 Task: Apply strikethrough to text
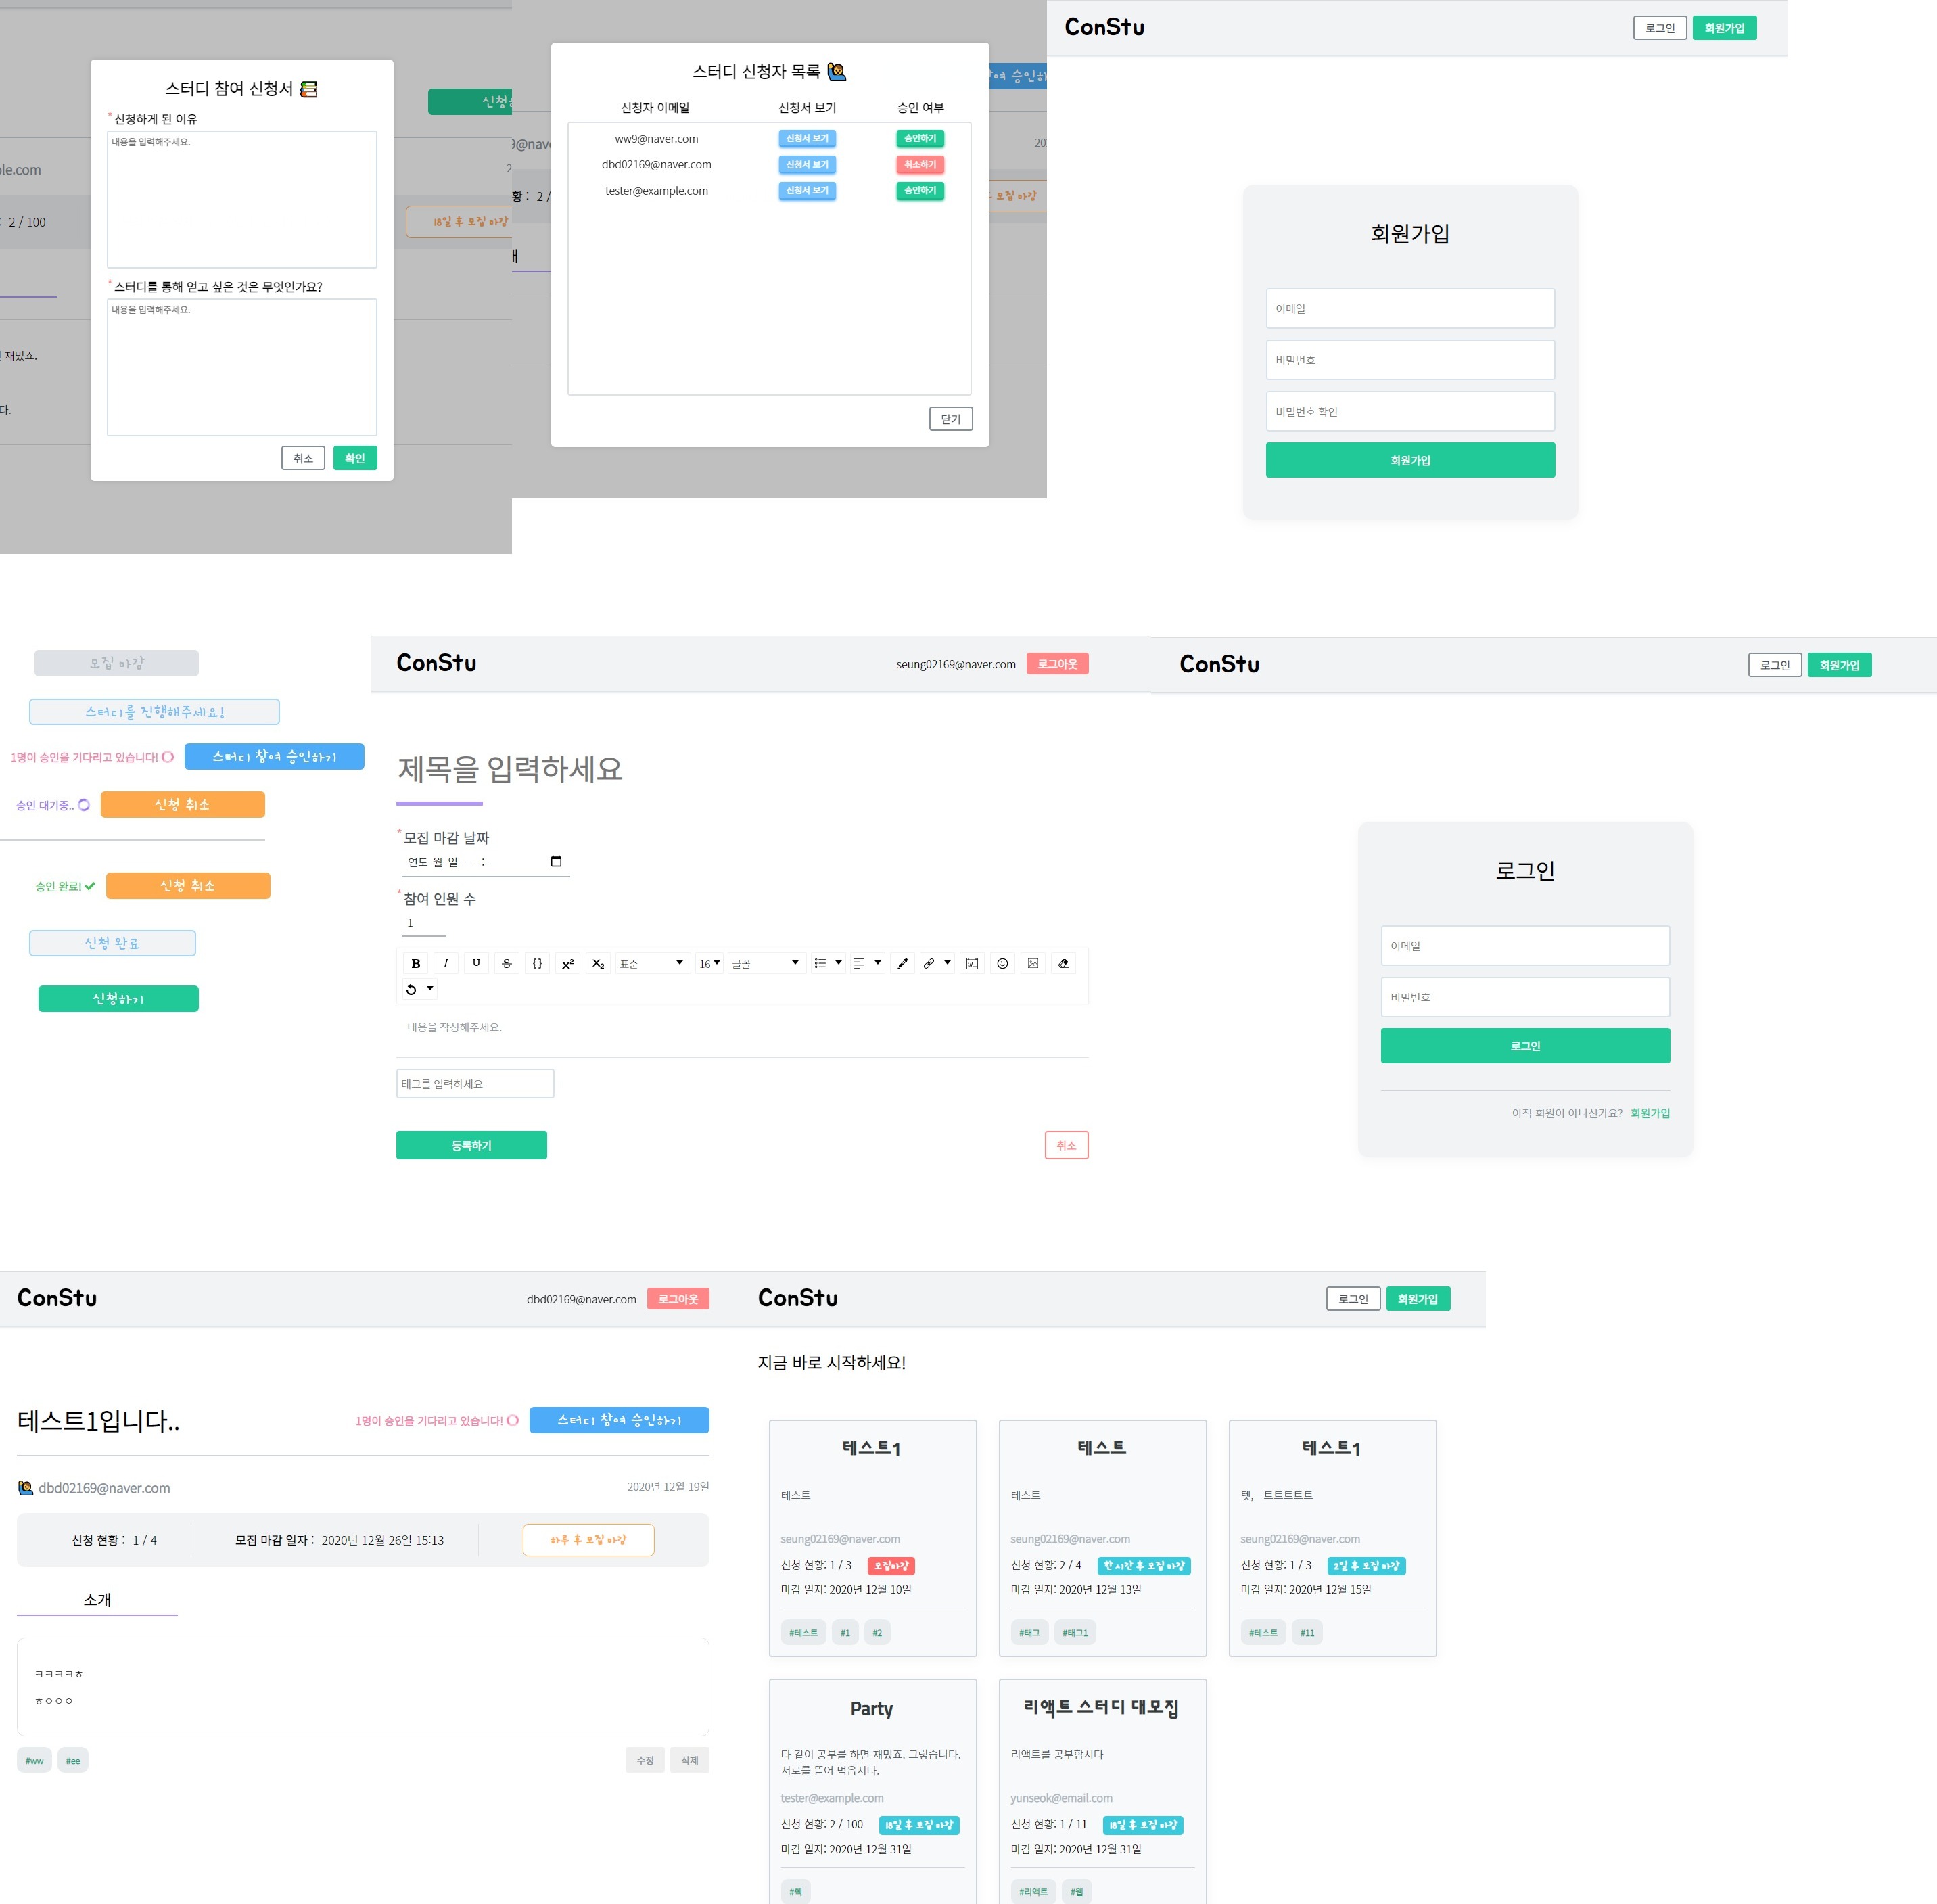[x=507, y=963]
